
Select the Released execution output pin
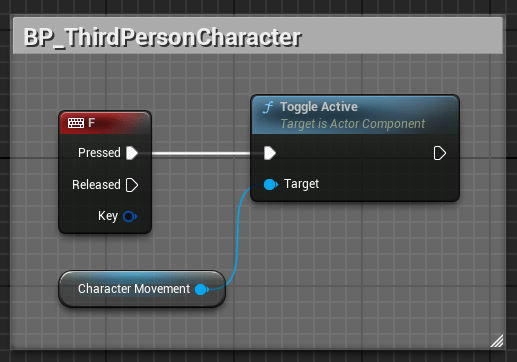[x=132, y=185]
